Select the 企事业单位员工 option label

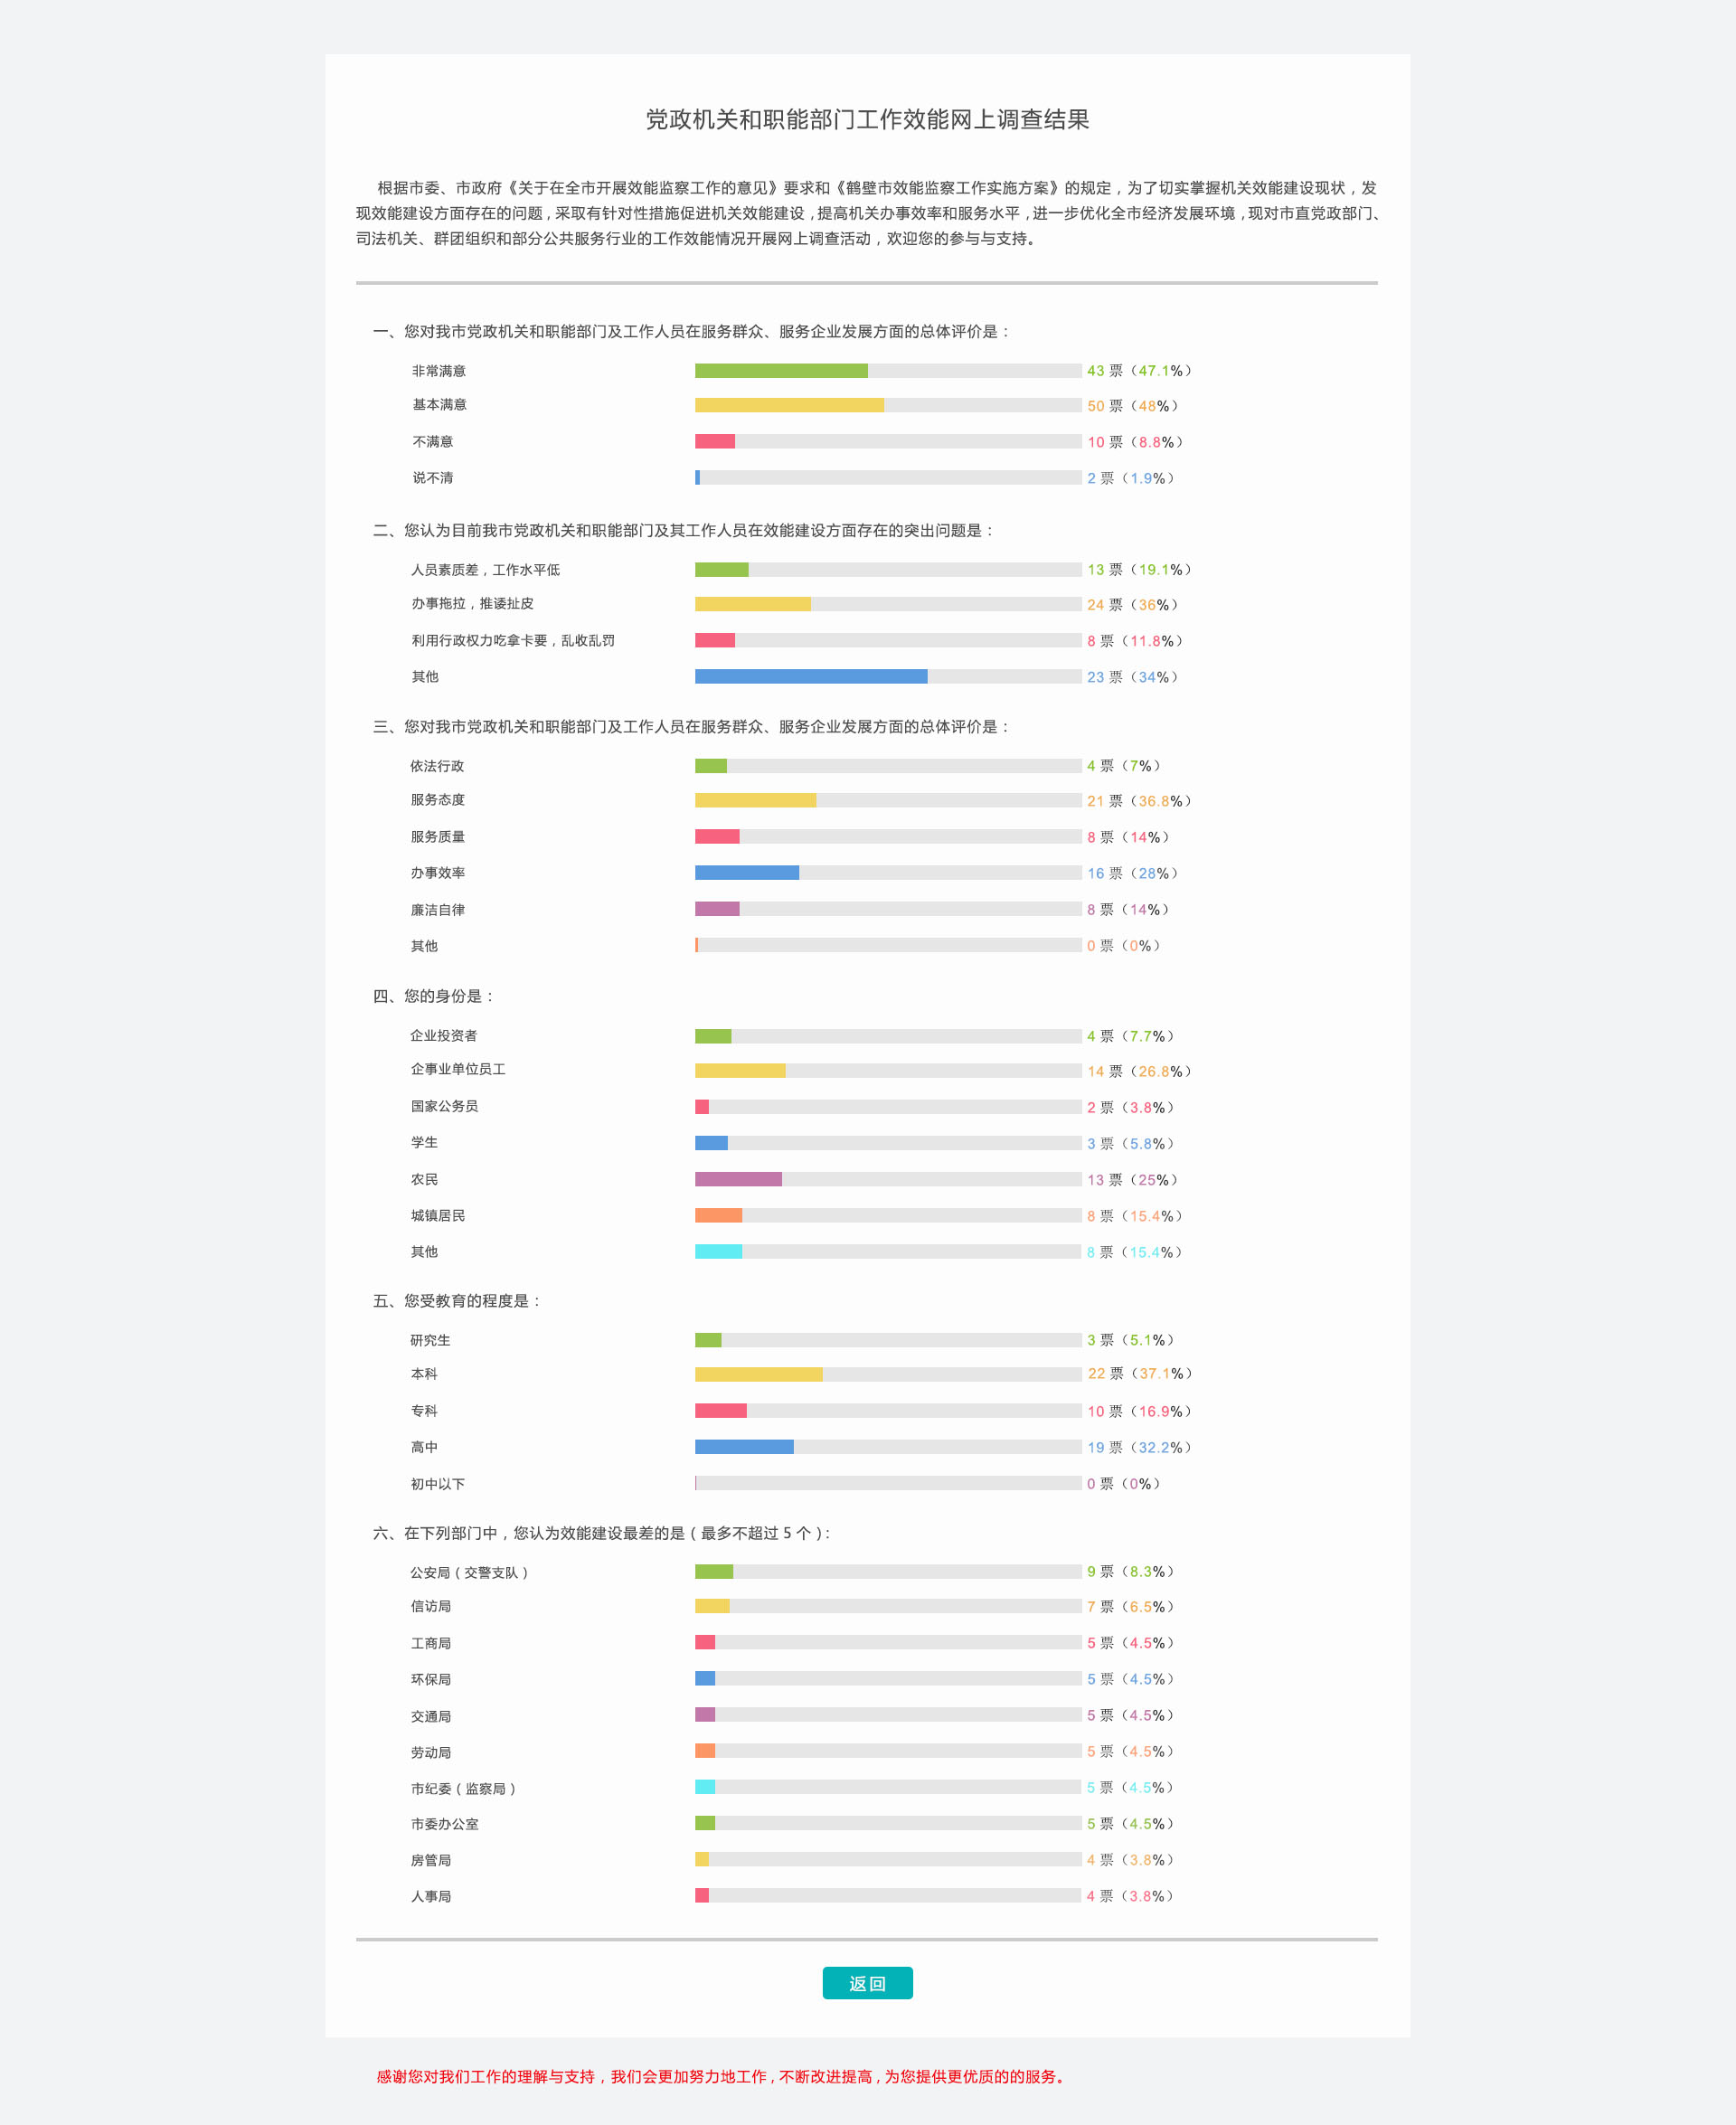(x=458, y=1069)
